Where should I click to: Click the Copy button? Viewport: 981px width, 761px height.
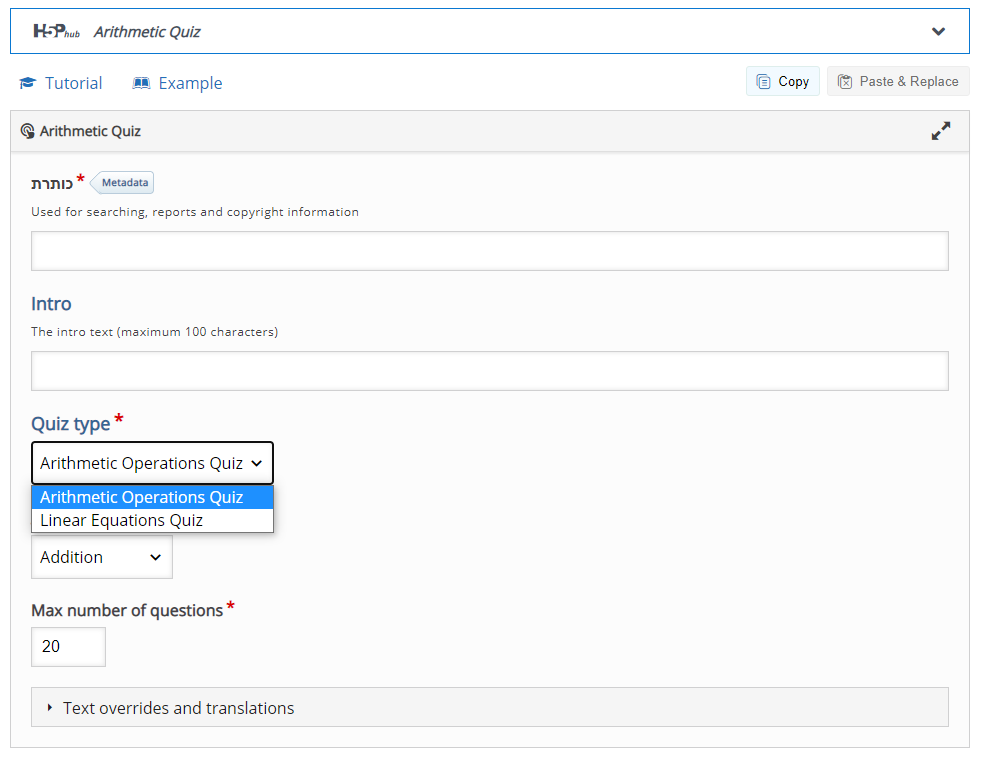click(782, 81)
